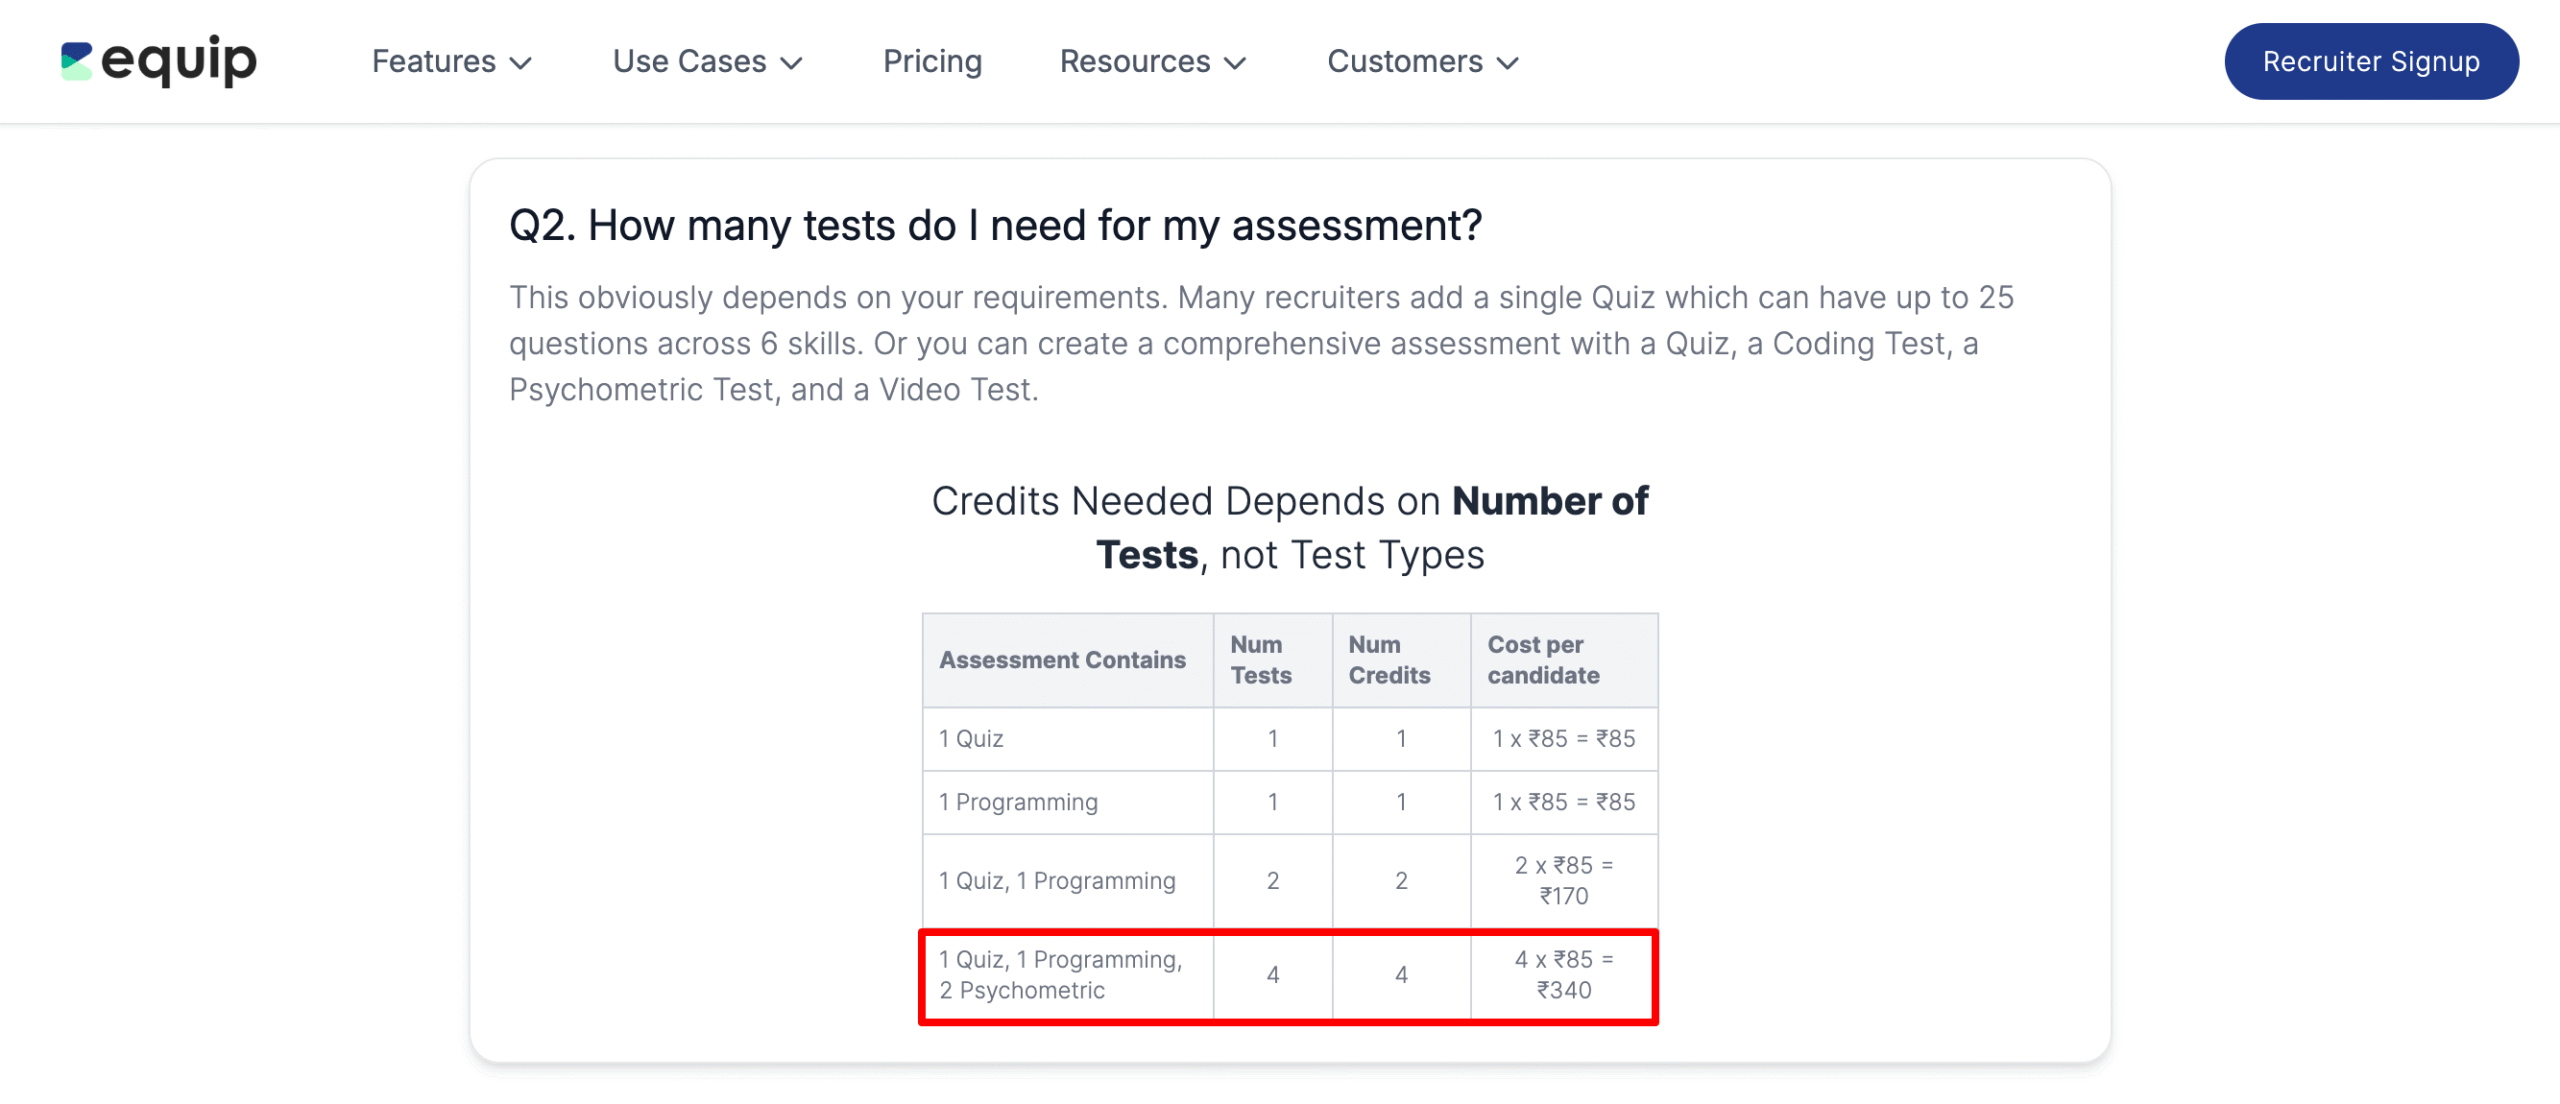The image size is (2560, 1104).
Task: Click the Cost per candidate header
Action: (1543, 660)
